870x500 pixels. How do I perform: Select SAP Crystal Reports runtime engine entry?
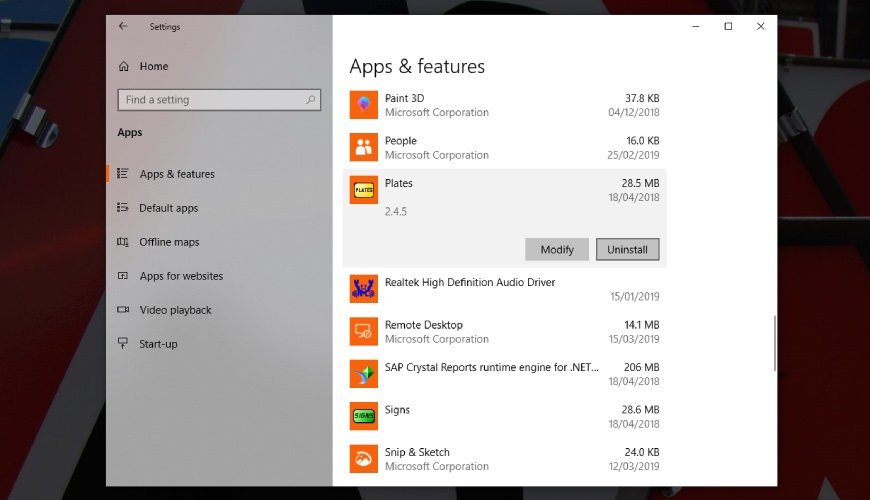pyautogui.click(x=492, y=367)
